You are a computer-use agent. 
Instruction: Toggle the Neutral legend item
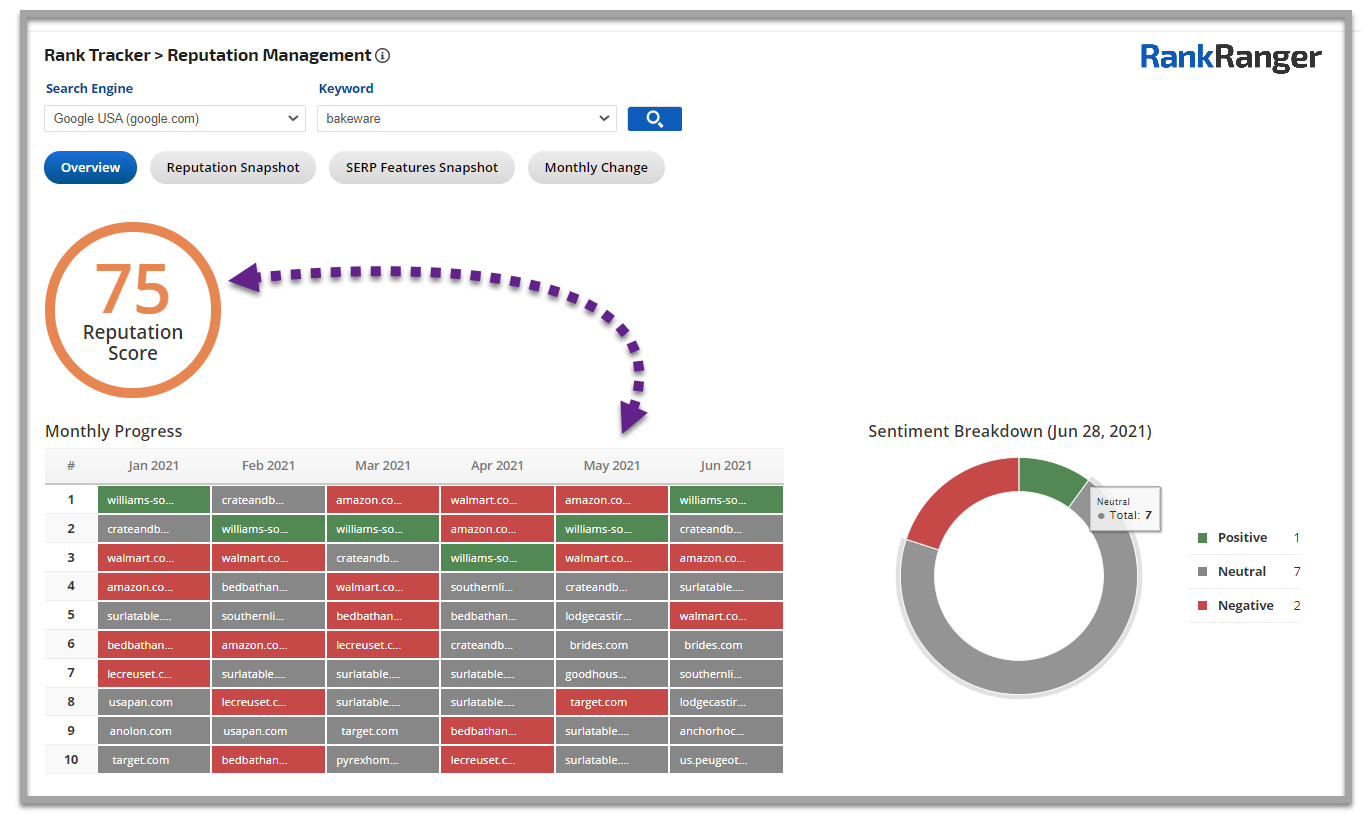1241,572
